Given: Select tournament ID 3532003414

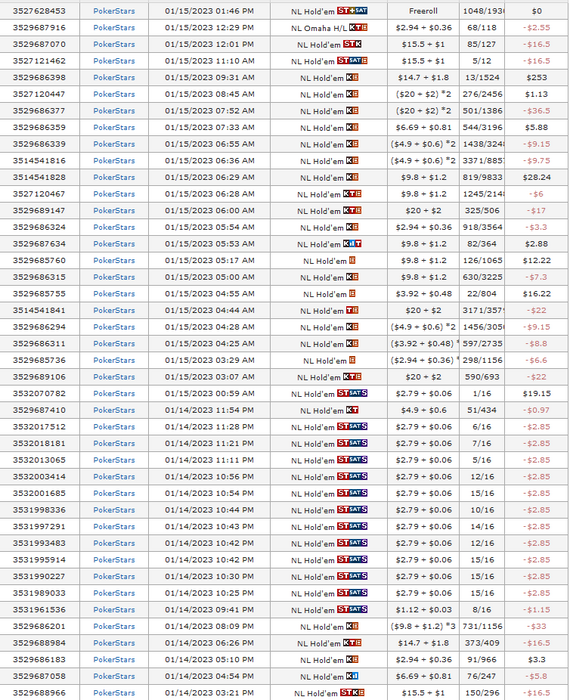Looking at the screenshot, I should [x=39, y=476].
